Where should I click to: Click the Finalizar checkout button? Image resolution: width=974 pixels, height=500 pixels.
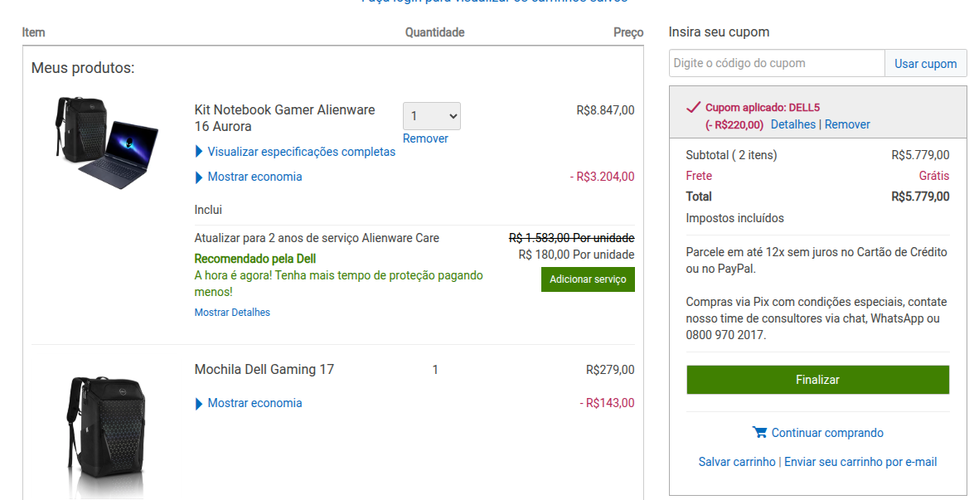click(817, 380)
